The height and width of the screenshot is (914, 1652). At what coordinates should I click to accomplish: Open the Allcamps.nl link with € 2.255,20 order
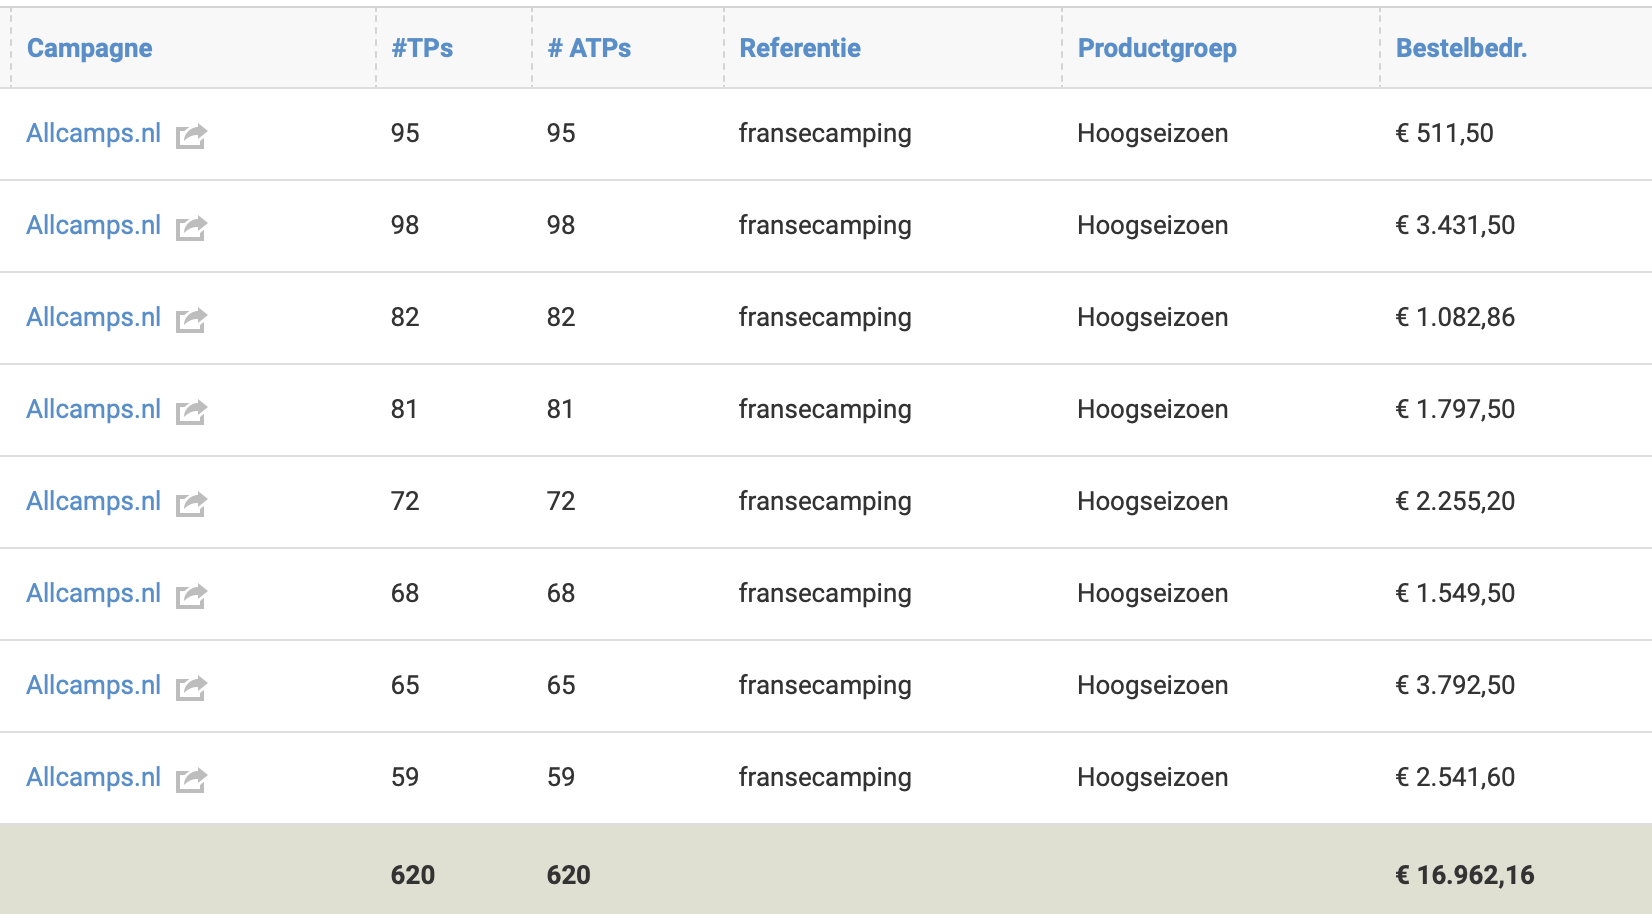click(x=93, y=501)
